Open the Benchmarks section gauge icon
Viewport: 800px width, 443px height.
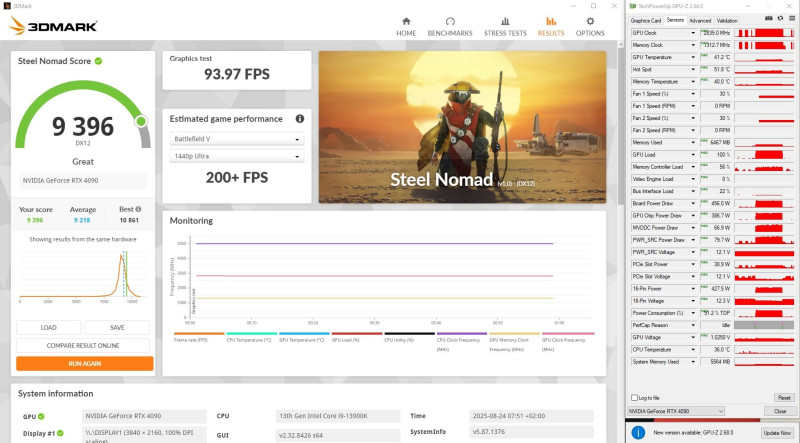450,21
